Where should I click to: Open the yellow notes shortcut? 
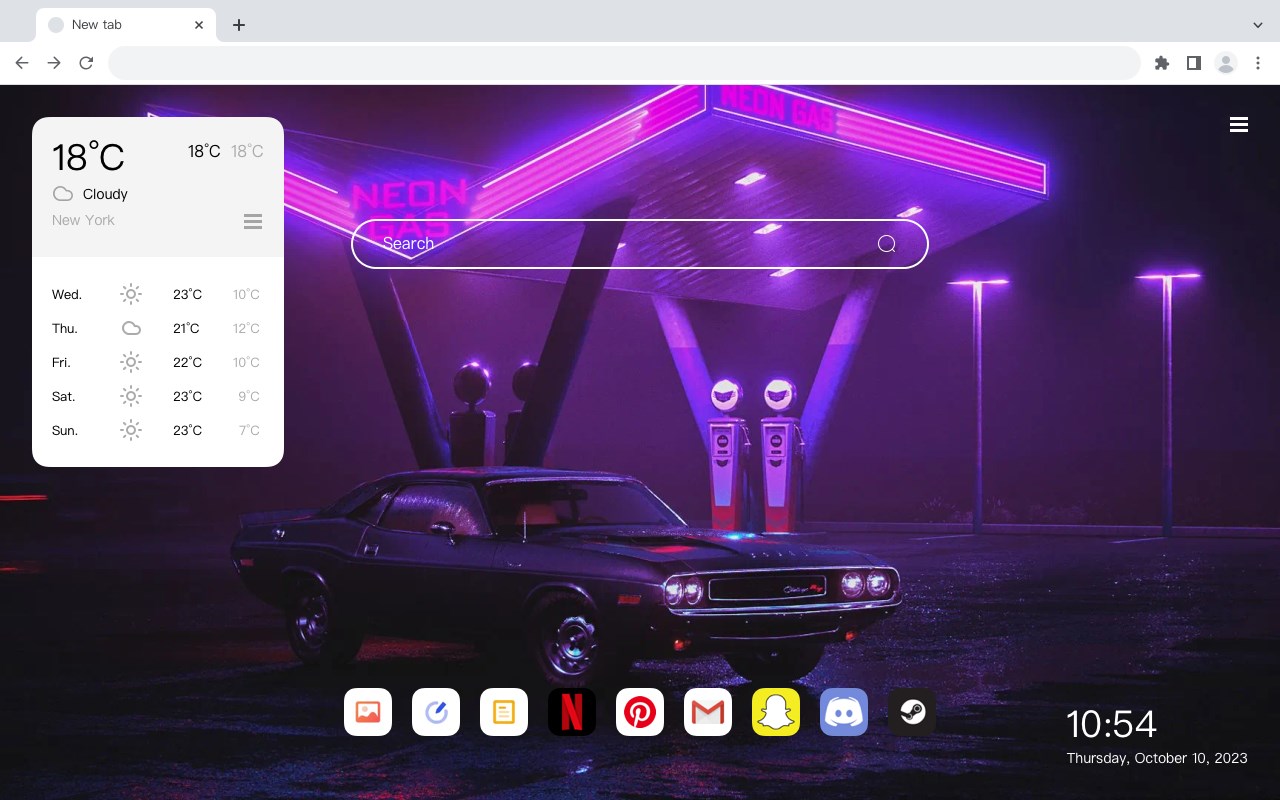click(x=504, y=712)
